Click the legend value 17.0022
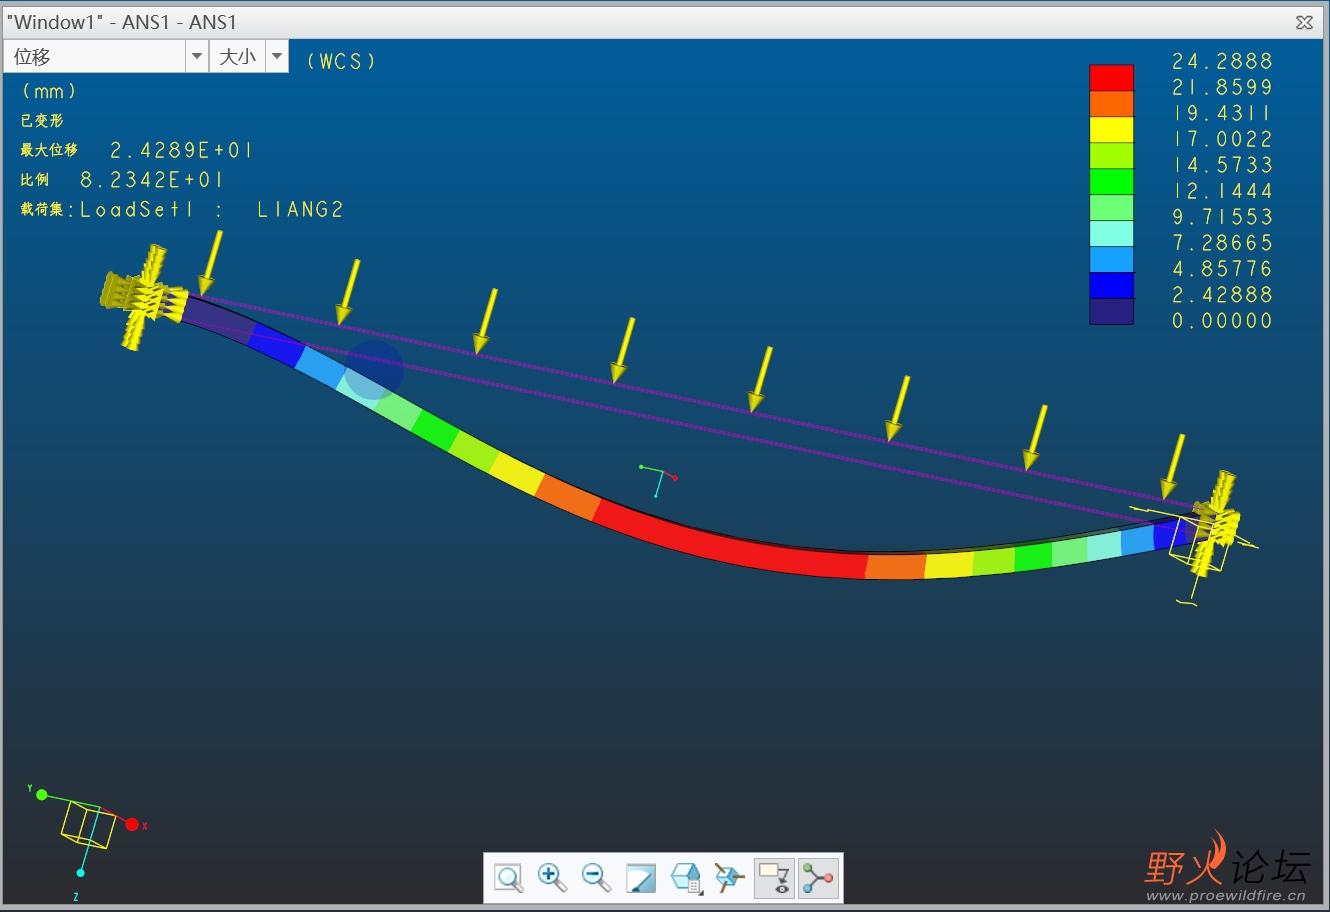This screenshot has width=1330, height=912. pyautogui.click(x=1222, y=139)
